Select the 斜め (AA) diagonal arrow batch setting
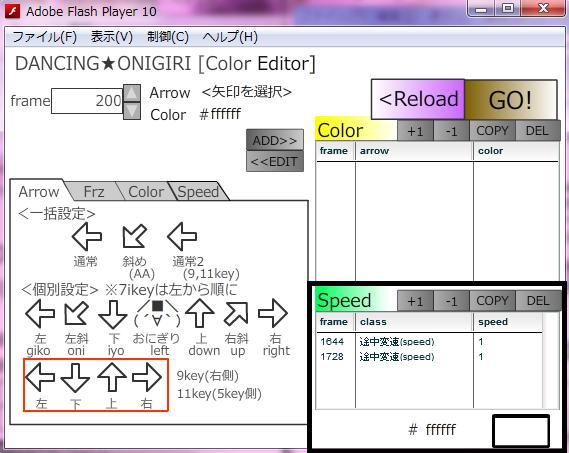 click(134, 236)
